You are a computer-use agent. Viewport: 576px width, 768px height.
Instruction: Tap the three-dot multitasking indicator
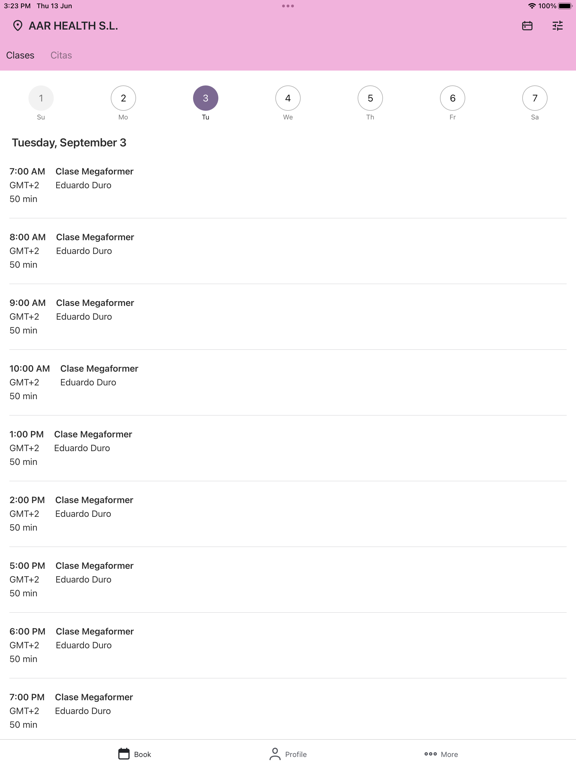(288, 6)
